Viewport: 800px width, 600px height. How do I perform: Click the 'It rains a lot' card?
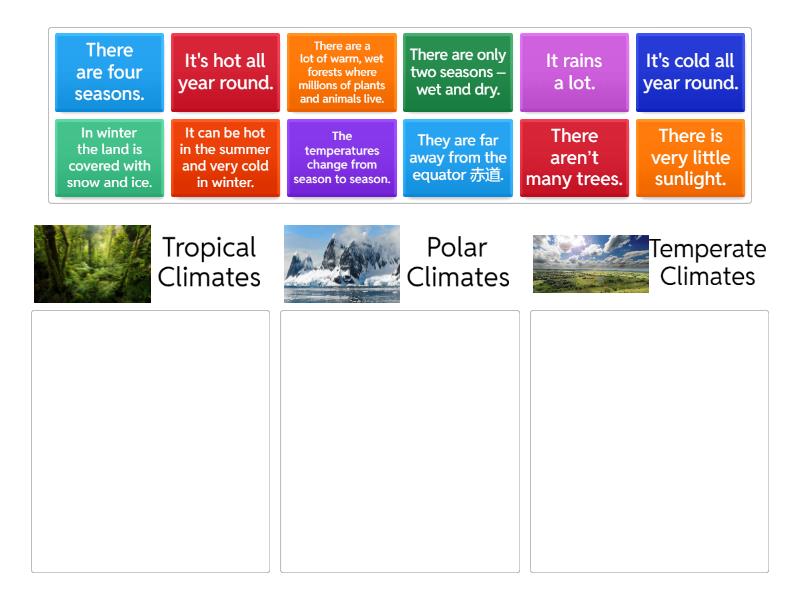574,73
